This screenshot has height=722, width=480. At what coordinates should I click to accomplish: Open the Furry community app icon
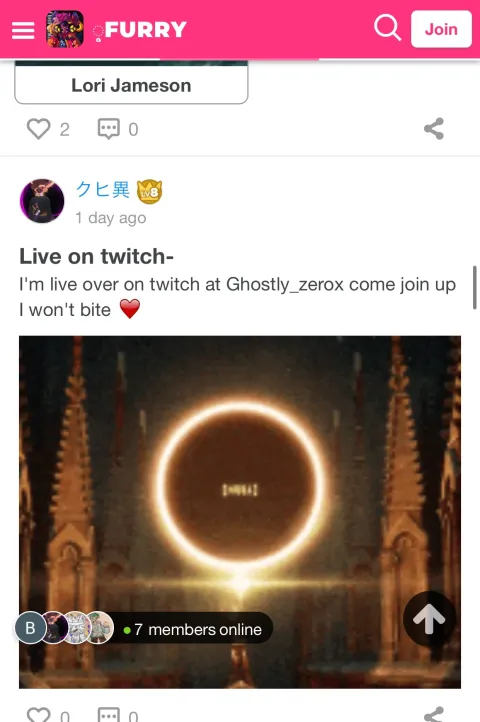coord(65,29)
